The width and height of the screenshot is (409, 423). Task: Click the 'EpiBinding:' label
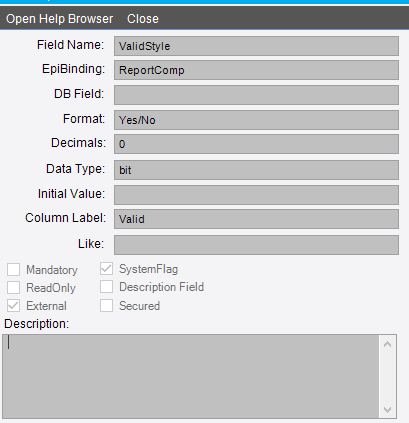click(x=73, y=69)
